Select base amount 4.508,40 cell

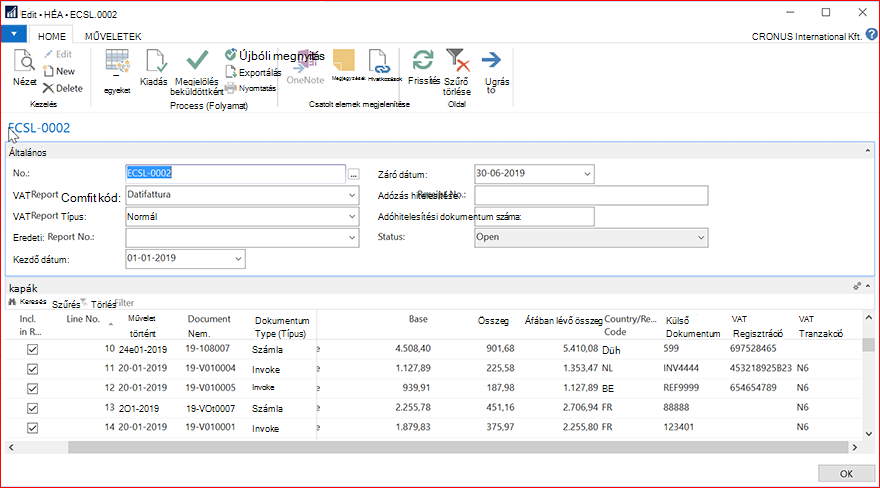412,349
